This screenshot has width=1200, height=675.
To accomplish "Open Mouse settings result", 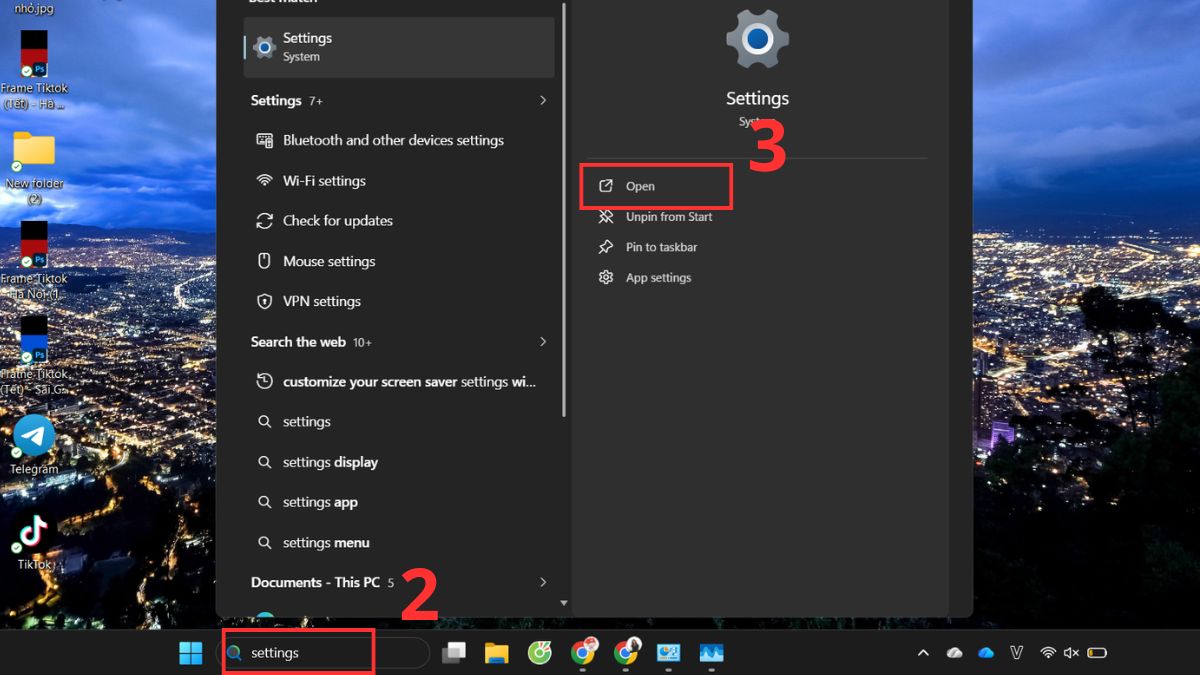I will (x=316, y=261).
